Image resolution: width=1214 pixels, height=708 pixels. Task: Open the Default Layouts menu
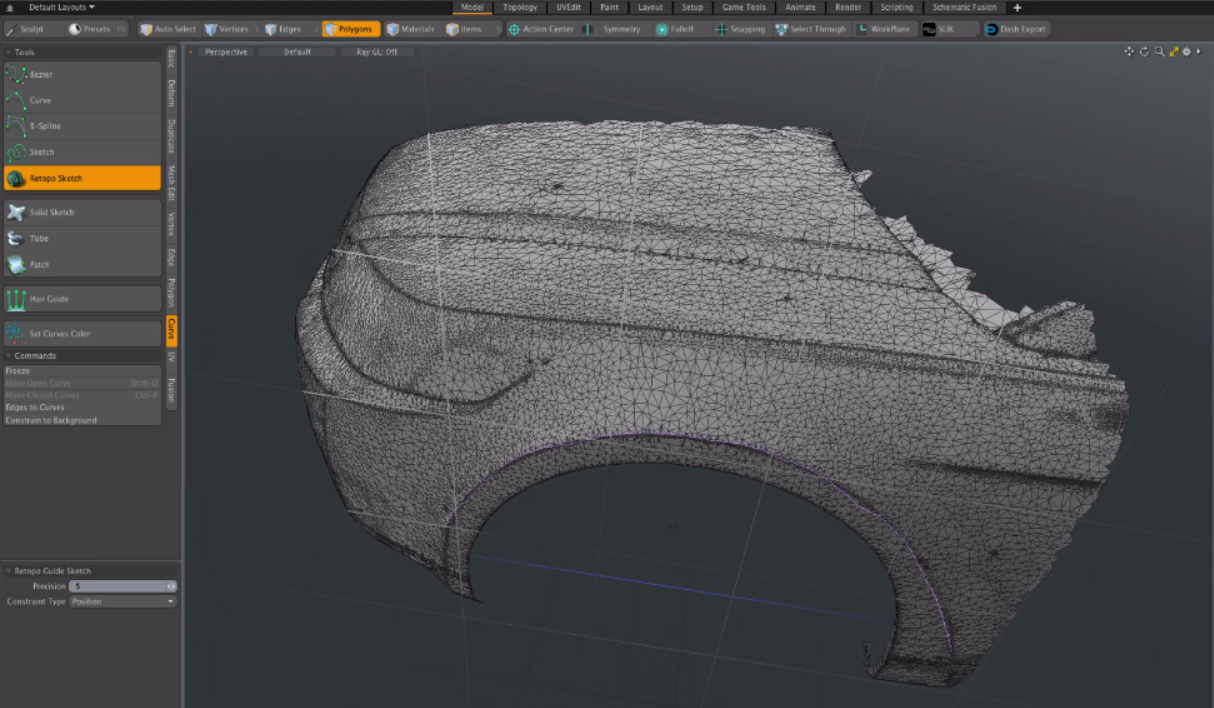pyautogui.click(x=61, y=7)
